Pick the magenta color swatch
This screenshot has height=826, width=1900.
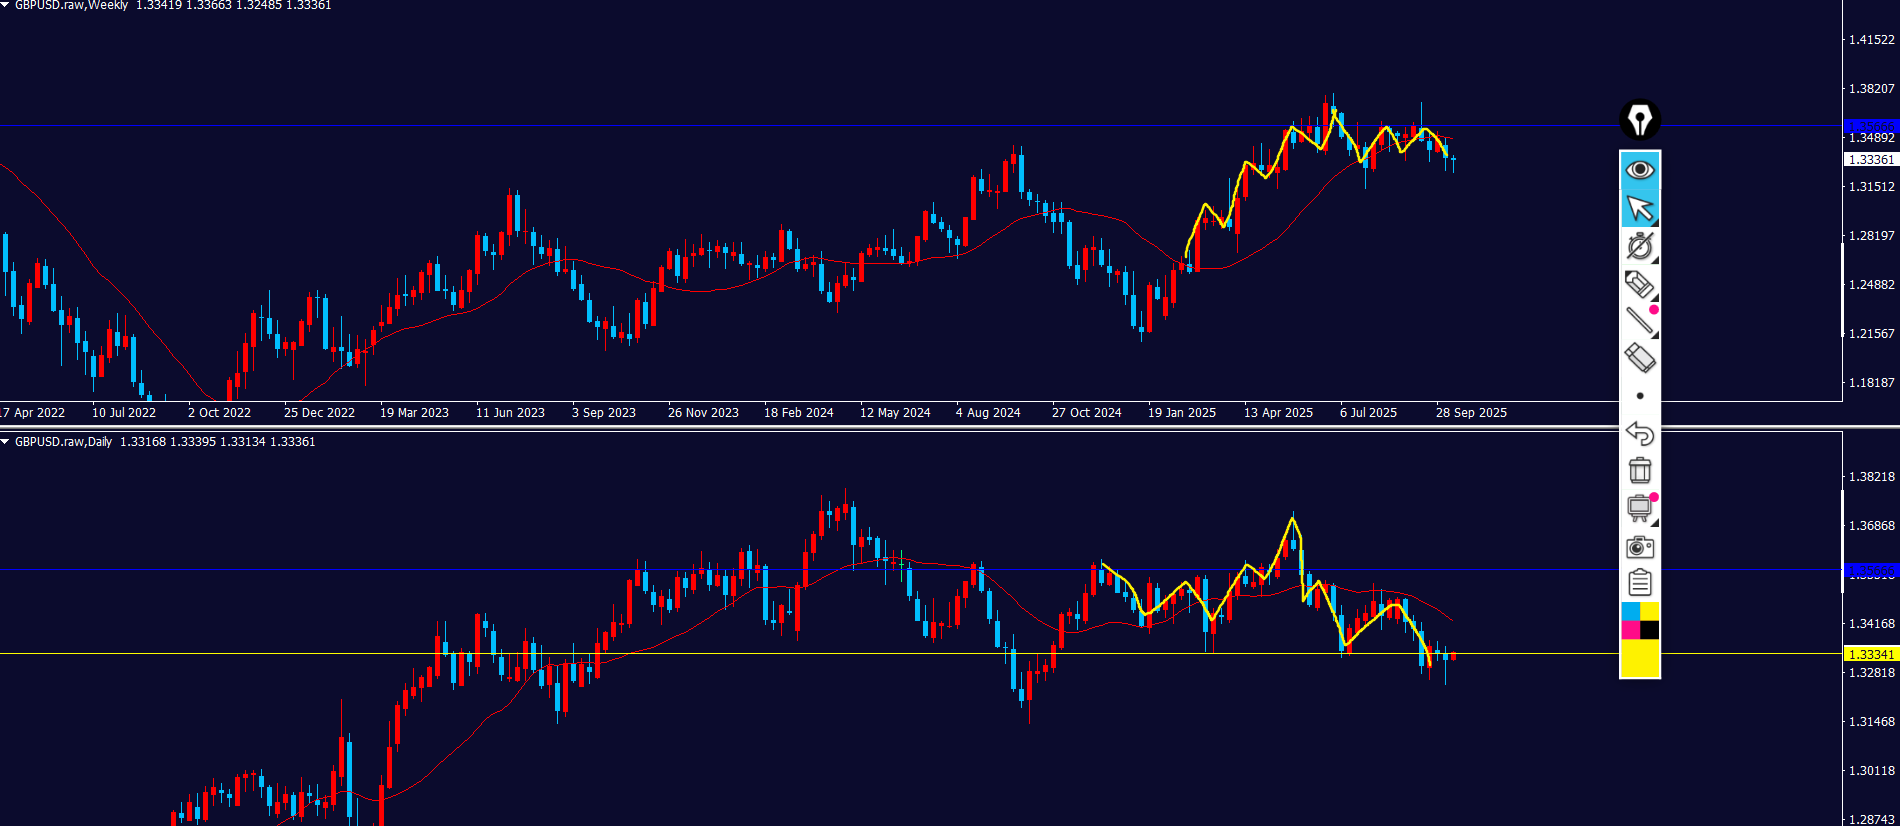pyautogui.click(x=1630, y=630)
